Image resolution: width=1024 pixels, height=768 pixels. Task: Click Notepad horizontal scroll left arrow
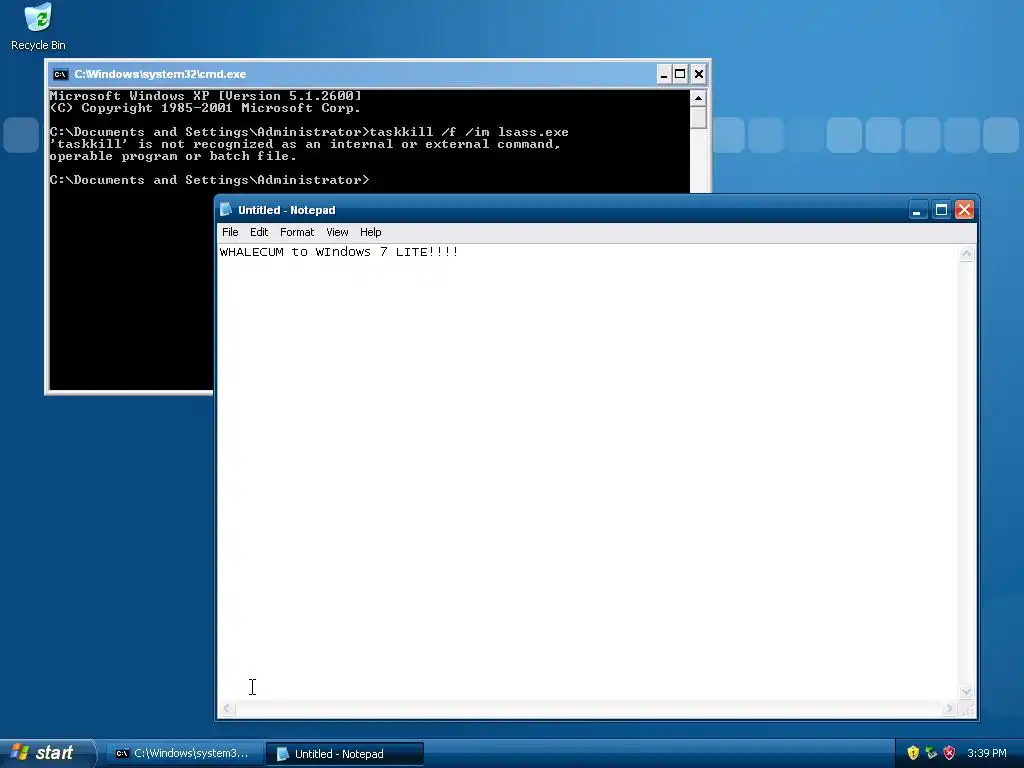click(x=227, y=708)
